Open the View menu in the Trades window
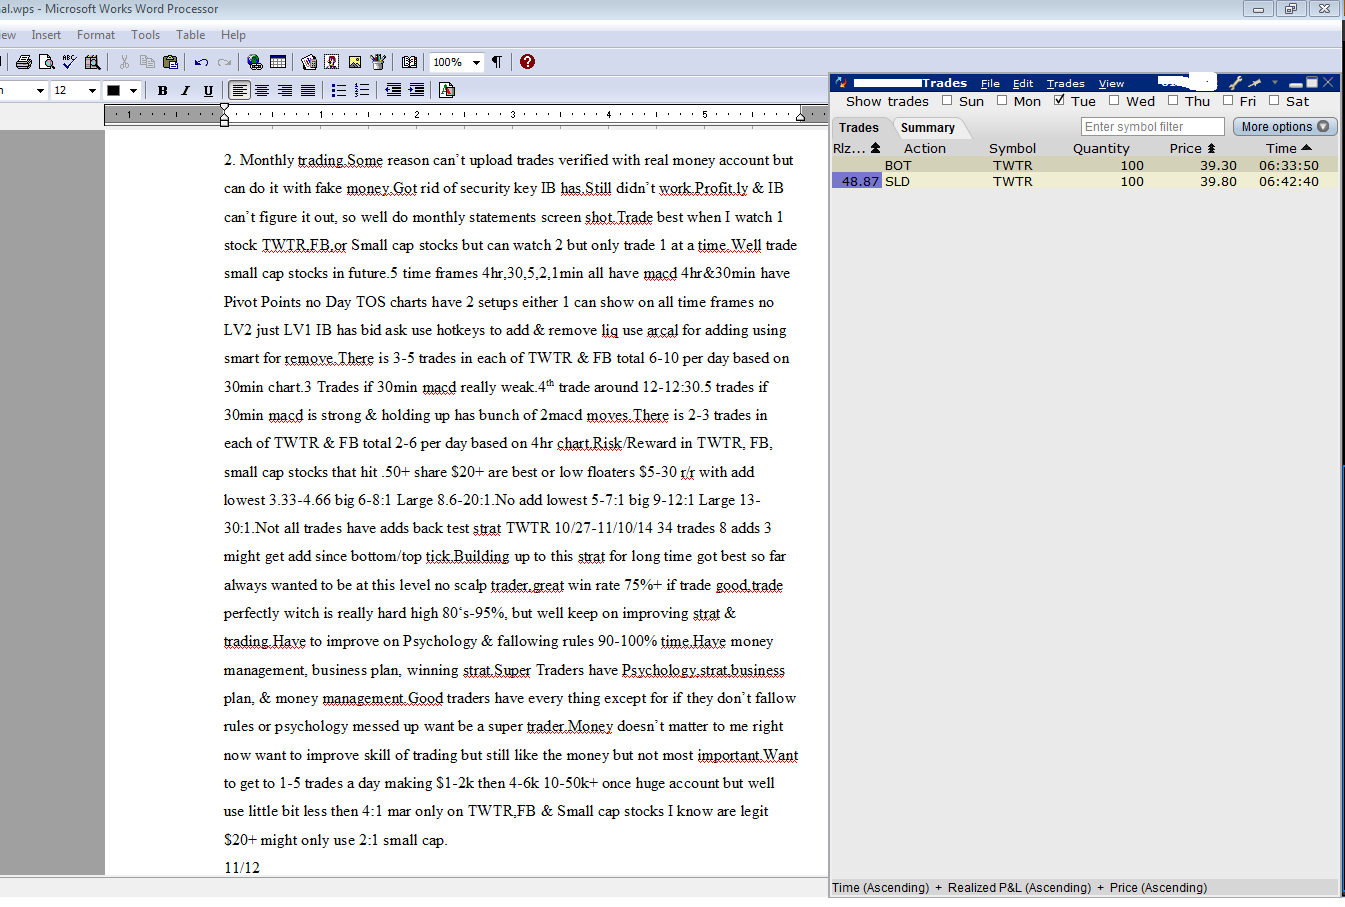Screen dimensions: 1345x907 (x=1111, y=84)
